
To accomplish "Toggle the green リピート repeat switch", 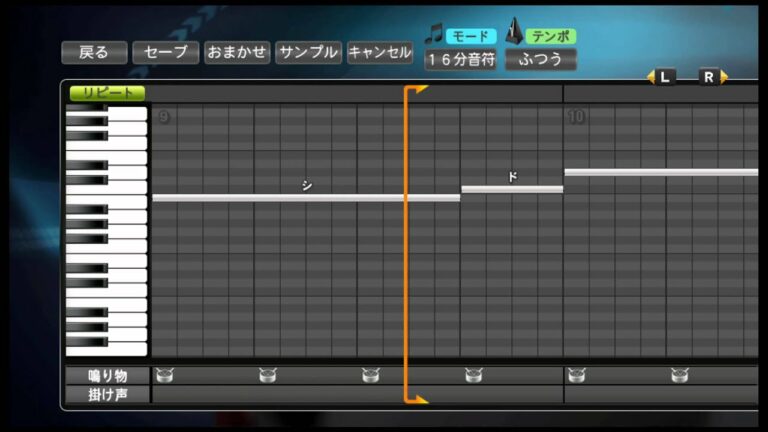I will 107,93.
